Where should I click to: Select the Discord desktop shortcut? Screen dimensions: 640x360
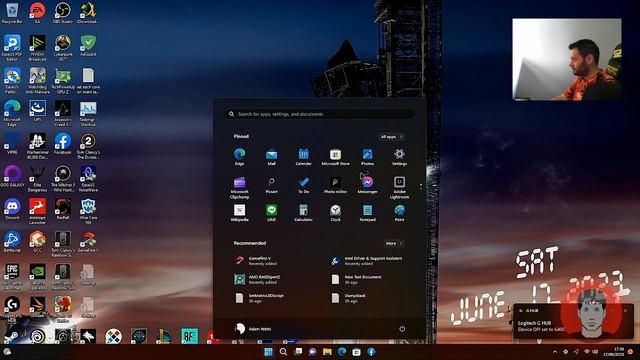coord(12,209)
